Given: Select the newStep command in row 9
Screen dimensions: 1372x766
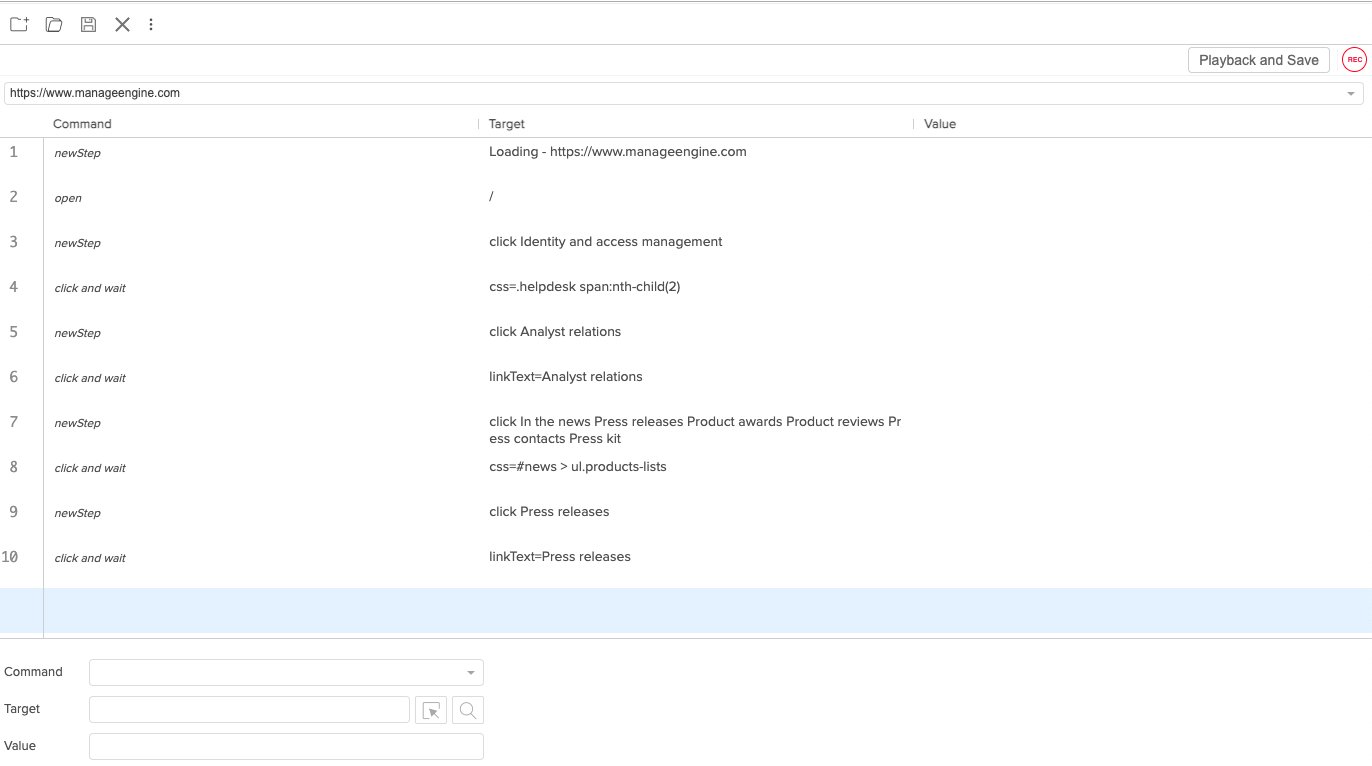Looking at the screenshot, I should point(78,513).
